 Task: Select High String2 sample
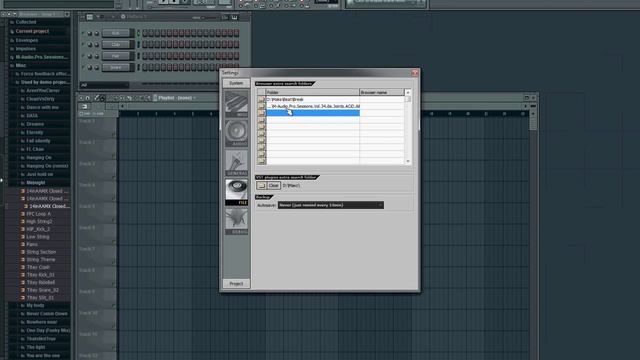39,222
